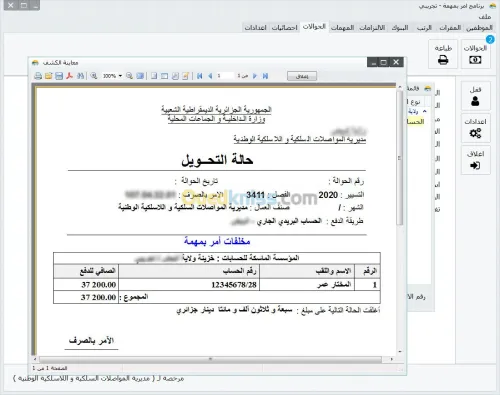The height and width of the screenshot is (395, 500).
Task: Switch to the الرتب tab
Action: [x=424, y=28]
